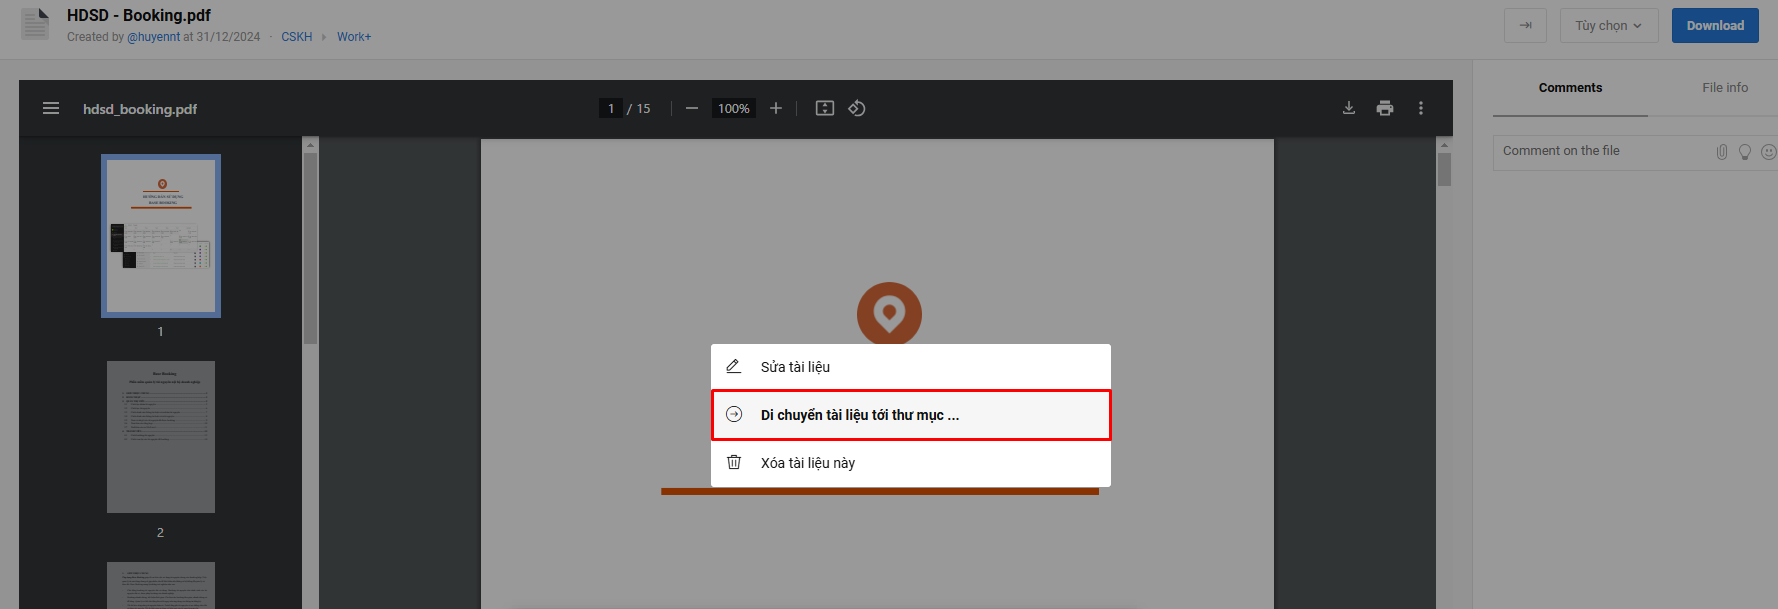Click the HDSD - Booking.pdf file icon
1778x609 pixels.
(x=36, y=25)
